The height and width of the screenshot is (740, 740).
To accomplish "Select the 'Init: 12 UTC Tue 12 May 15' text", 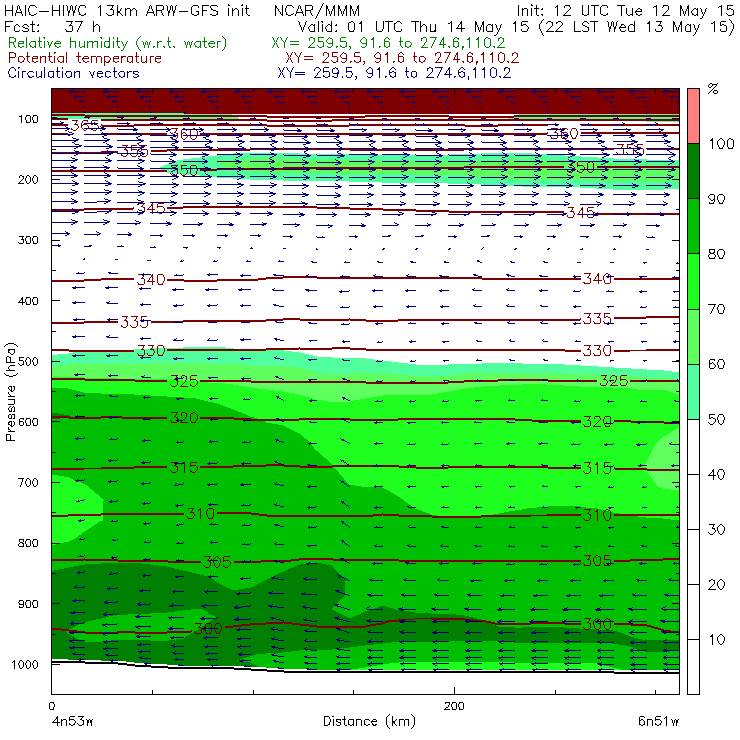I will [625, 11].
